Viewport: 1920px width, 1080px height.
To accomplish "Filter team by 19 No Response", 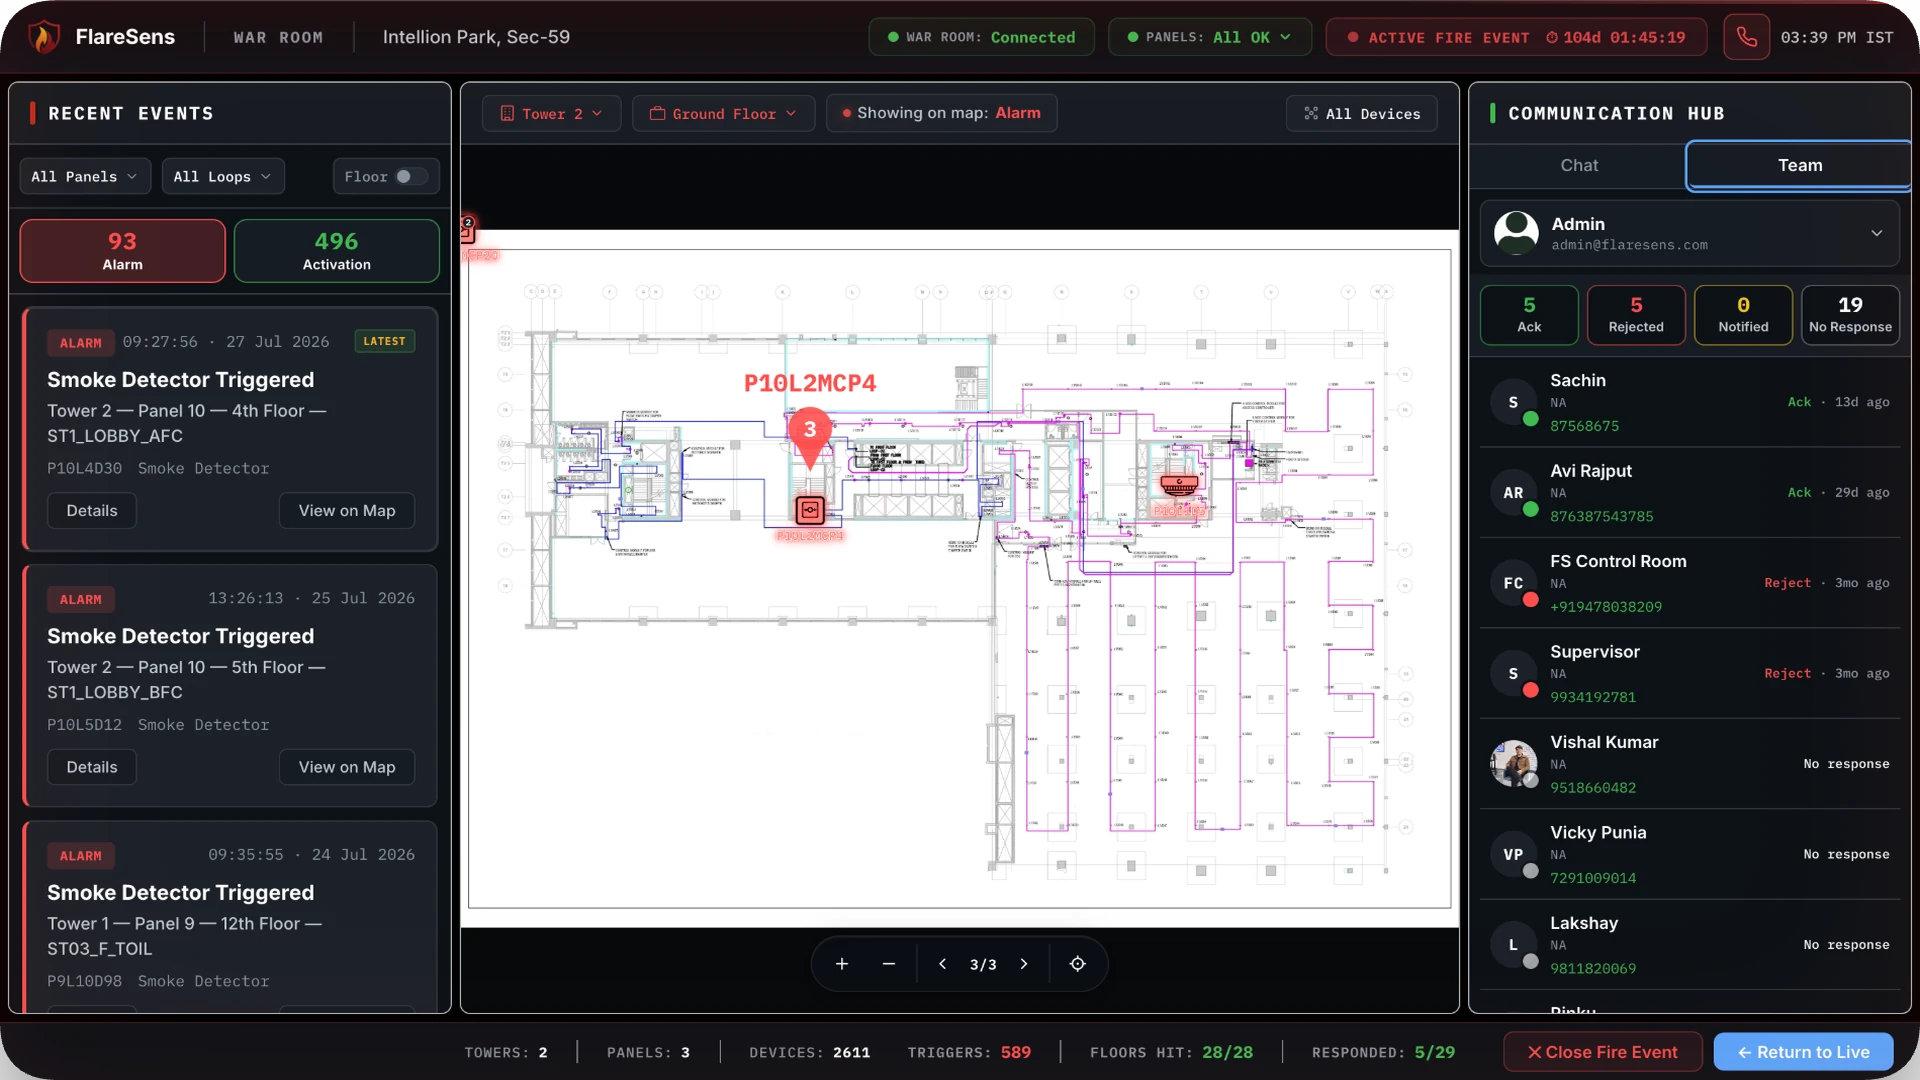I will click(1850, 315).
